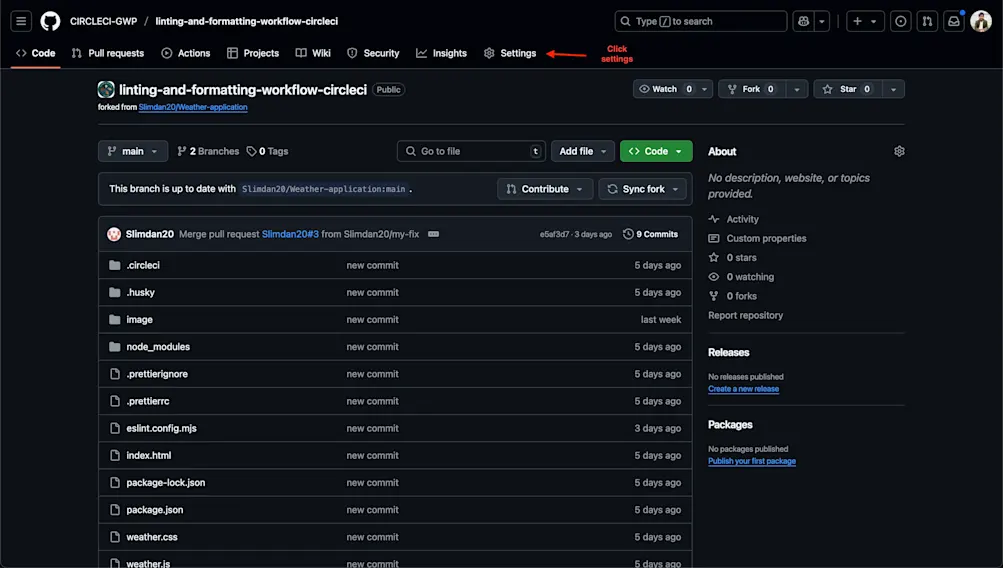Viewport: 1003px width, 568px height.
Task: Edit repository details gear icon in About
Action: (899, 151)
